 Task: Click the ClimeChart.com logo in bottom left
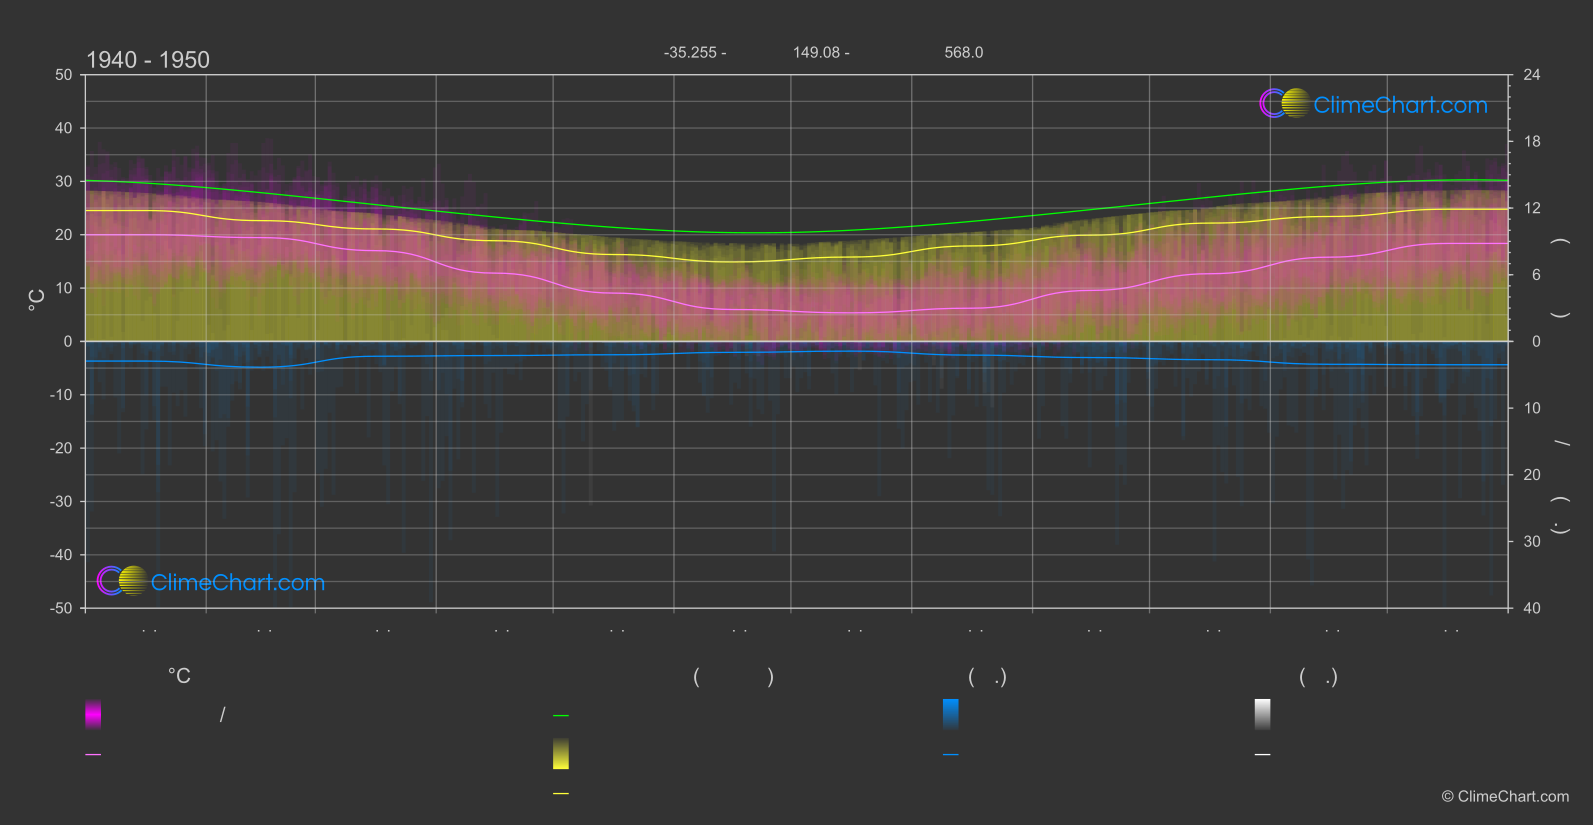211,581
